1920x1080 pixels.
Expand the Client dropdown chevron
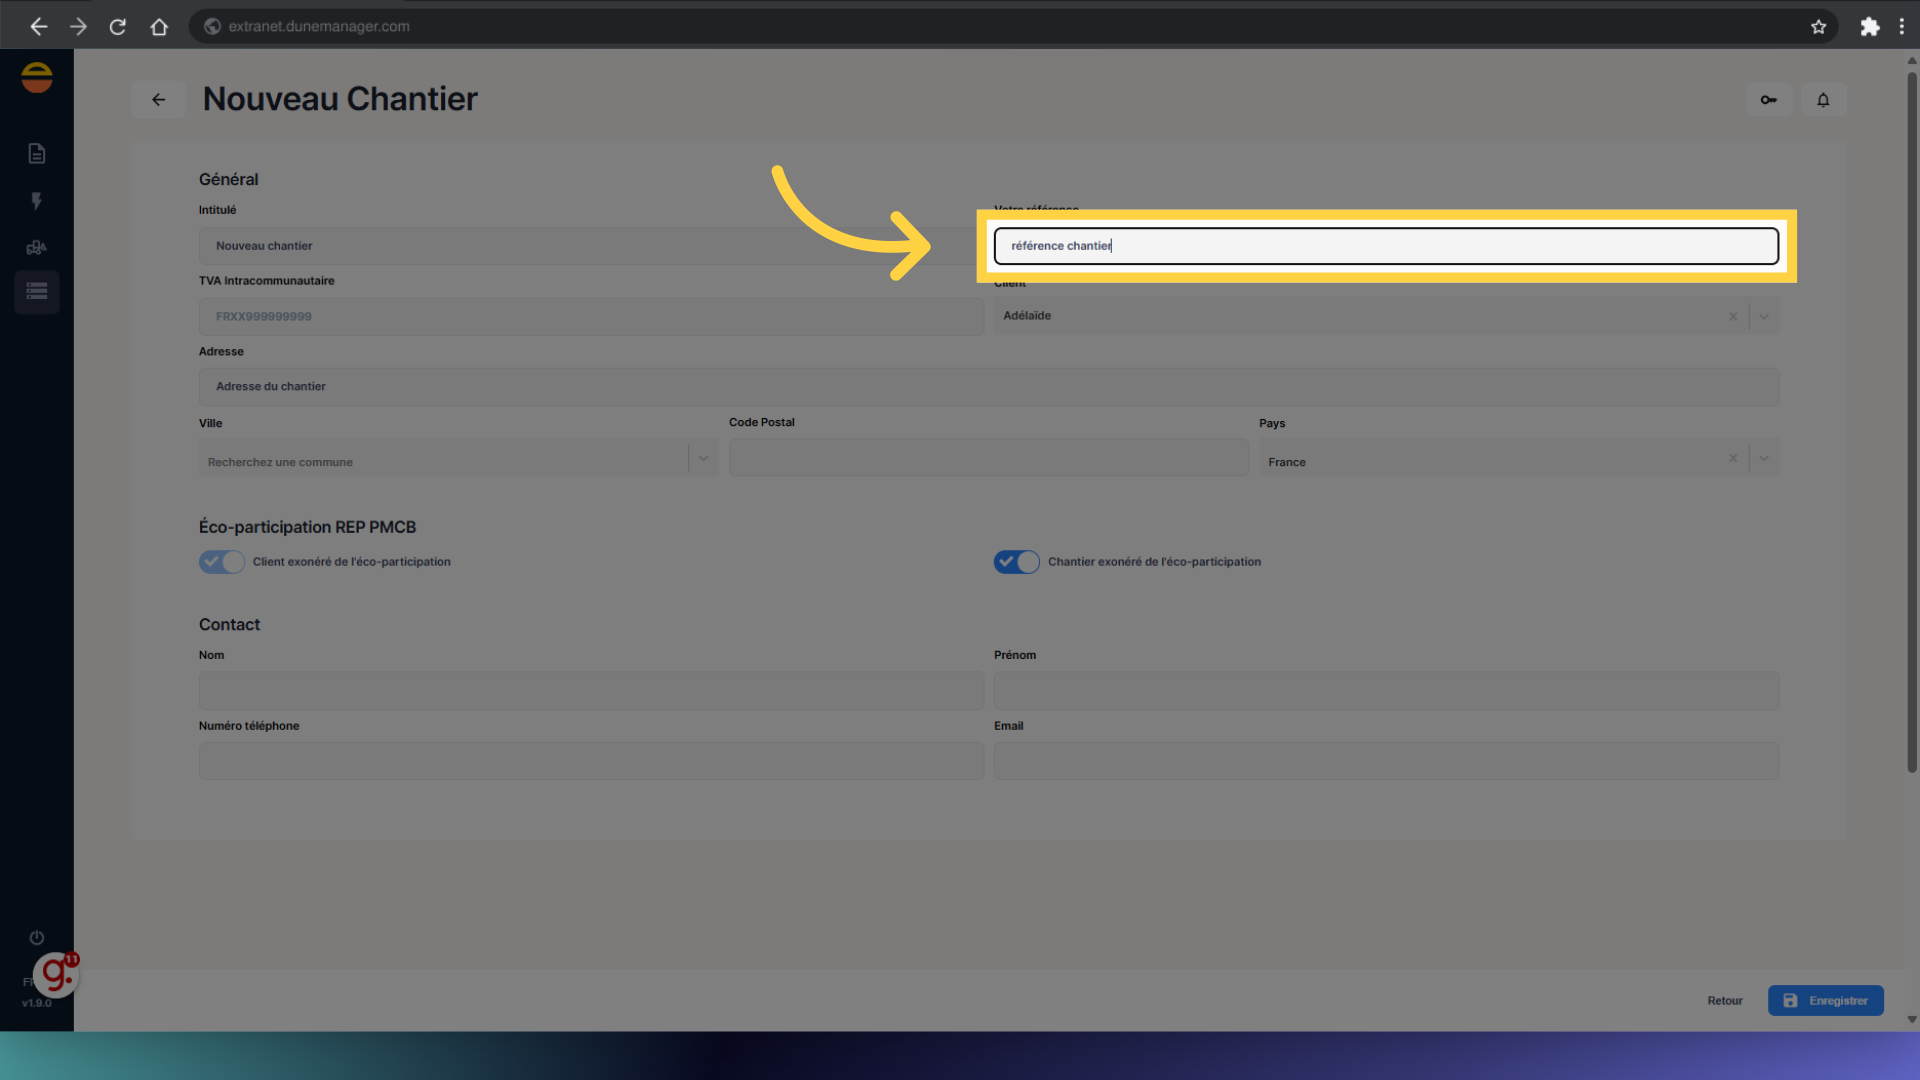pos(1764,316)
